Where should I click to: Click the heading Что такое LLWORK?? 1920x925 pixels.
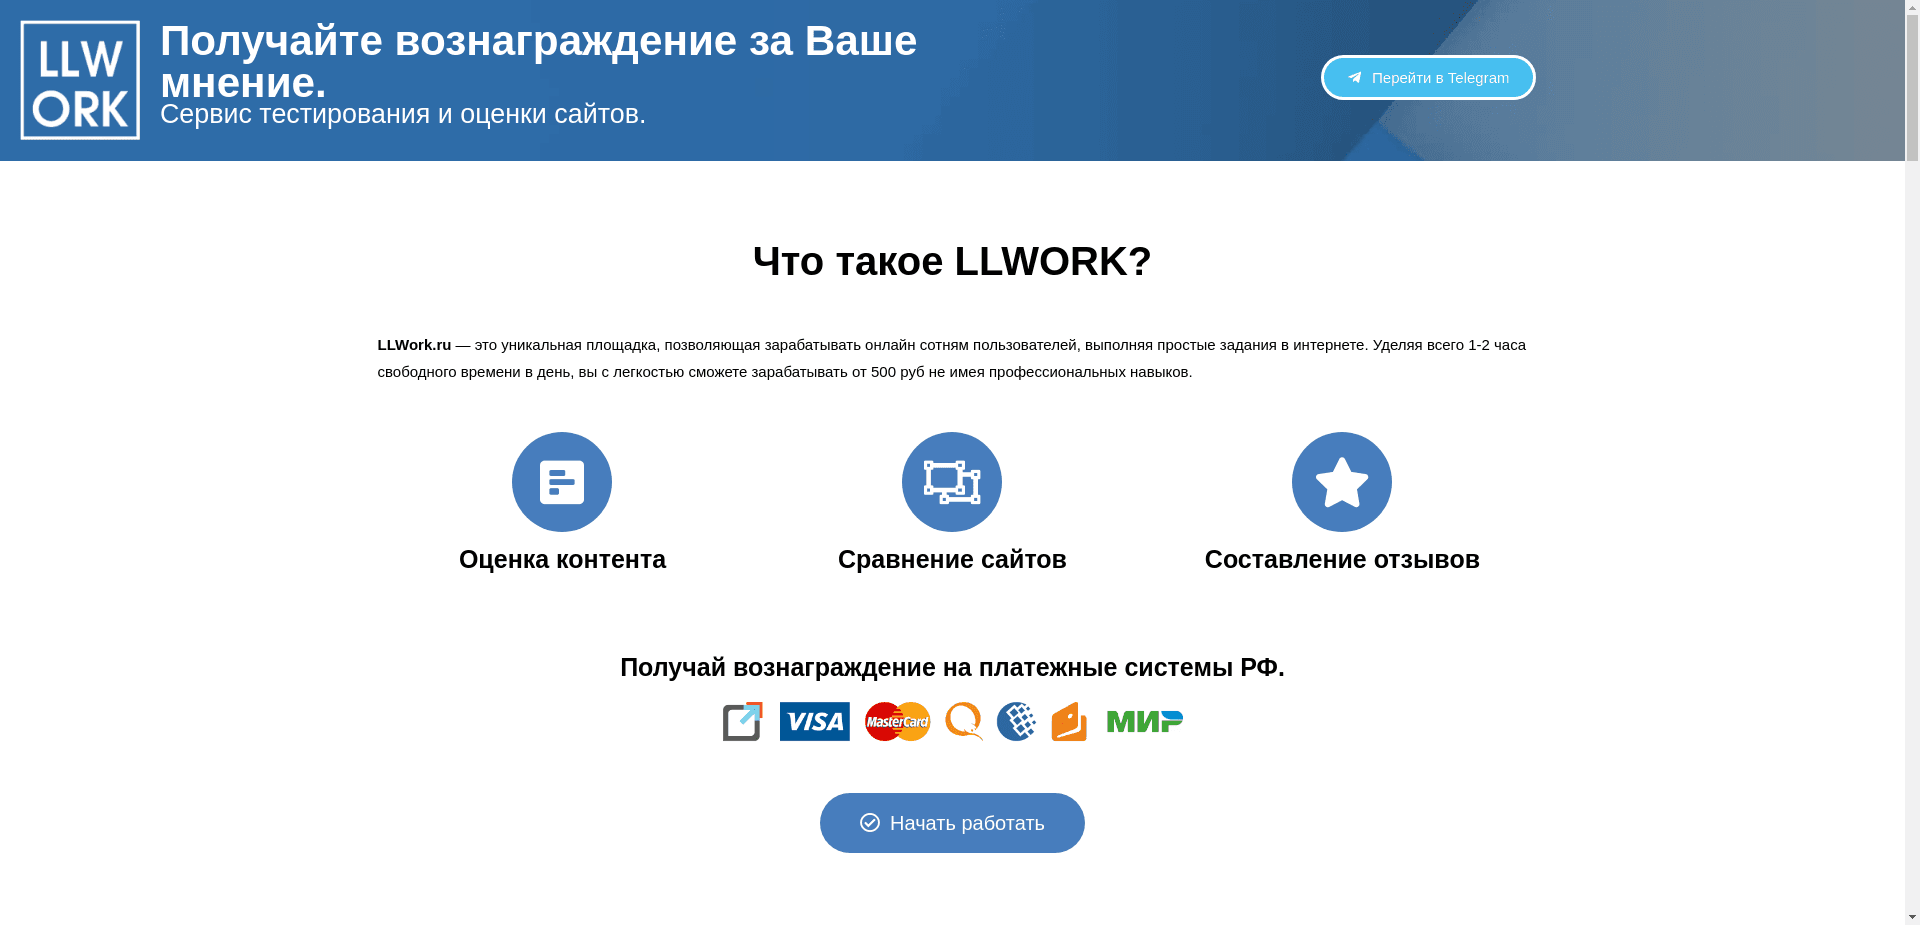pos(951,260)
